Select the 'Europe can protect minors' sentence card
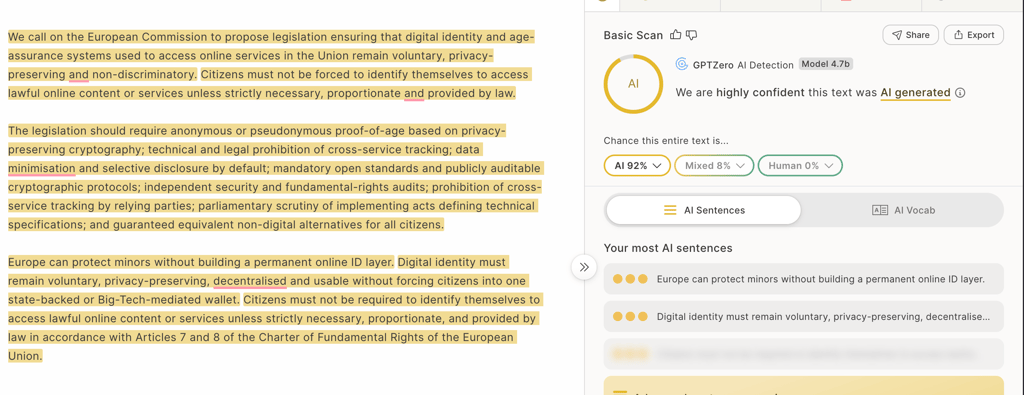Viewport: 1024px width, 395px height. (x=803, y=279)
